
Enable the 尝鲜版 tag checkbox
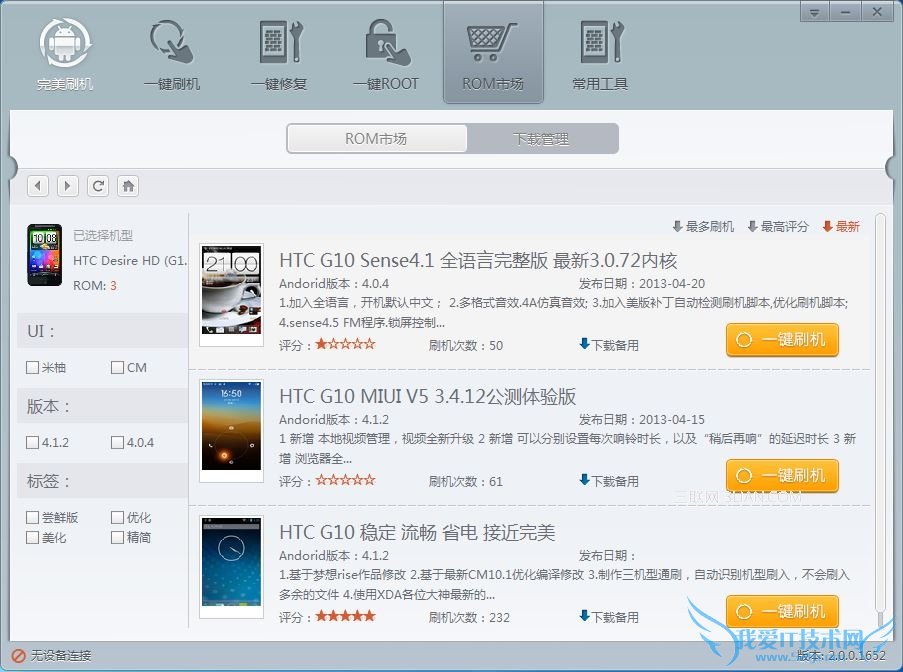click(32, 517)
